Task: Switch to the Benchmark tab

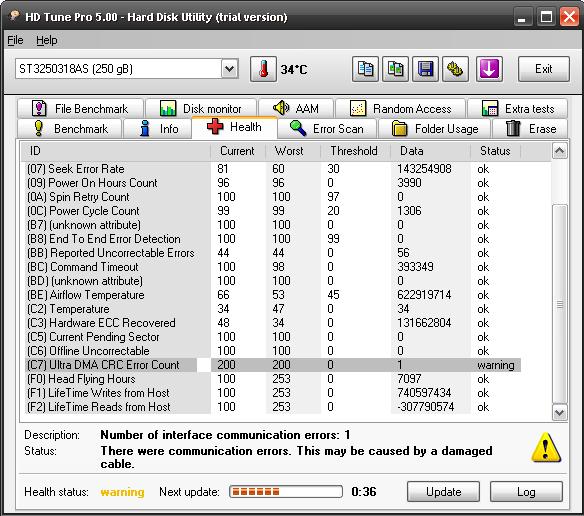Action: click(70, 129)
